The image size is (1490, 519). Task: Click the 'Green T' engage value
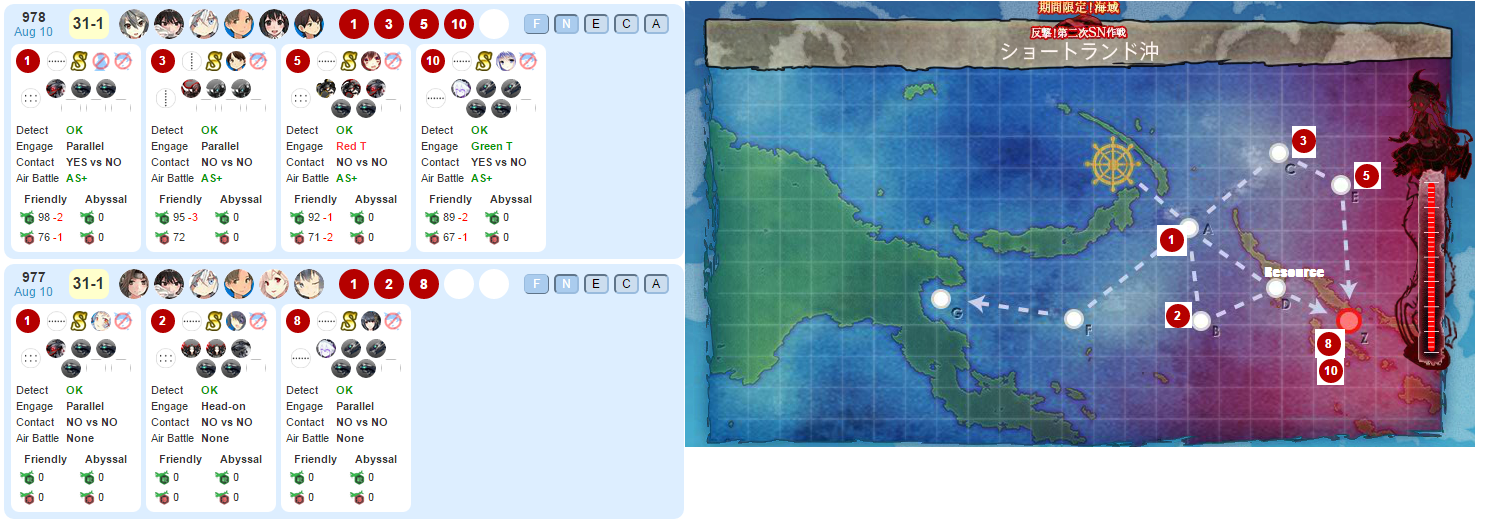point(493,146)
